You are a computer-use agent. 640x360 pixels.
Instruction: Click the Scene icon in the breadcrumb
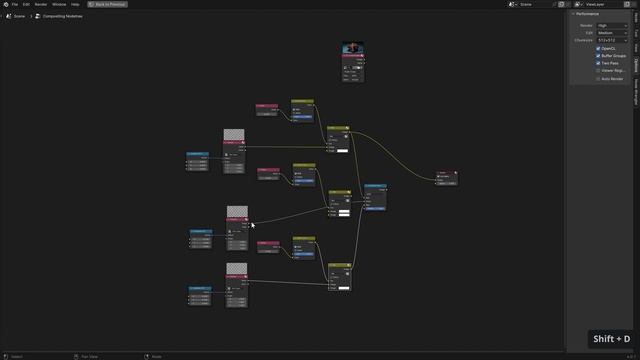coord(8,16)
